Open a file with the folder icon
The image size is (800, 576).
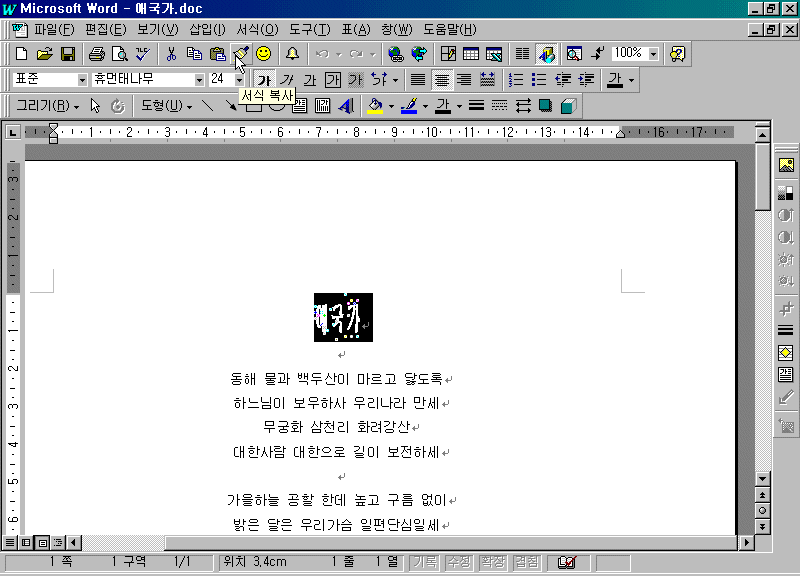click(x=44, y=54)
